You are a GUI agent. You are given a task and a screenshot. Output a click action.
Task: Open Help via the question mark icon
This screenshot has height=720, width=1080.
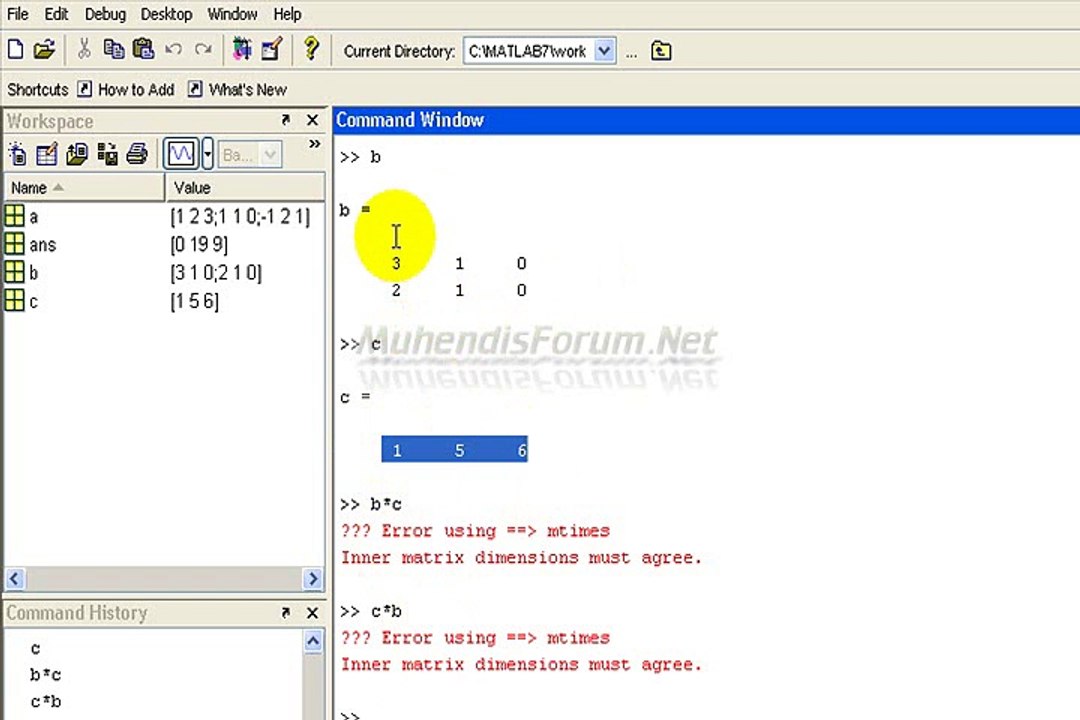coord(311,49)
